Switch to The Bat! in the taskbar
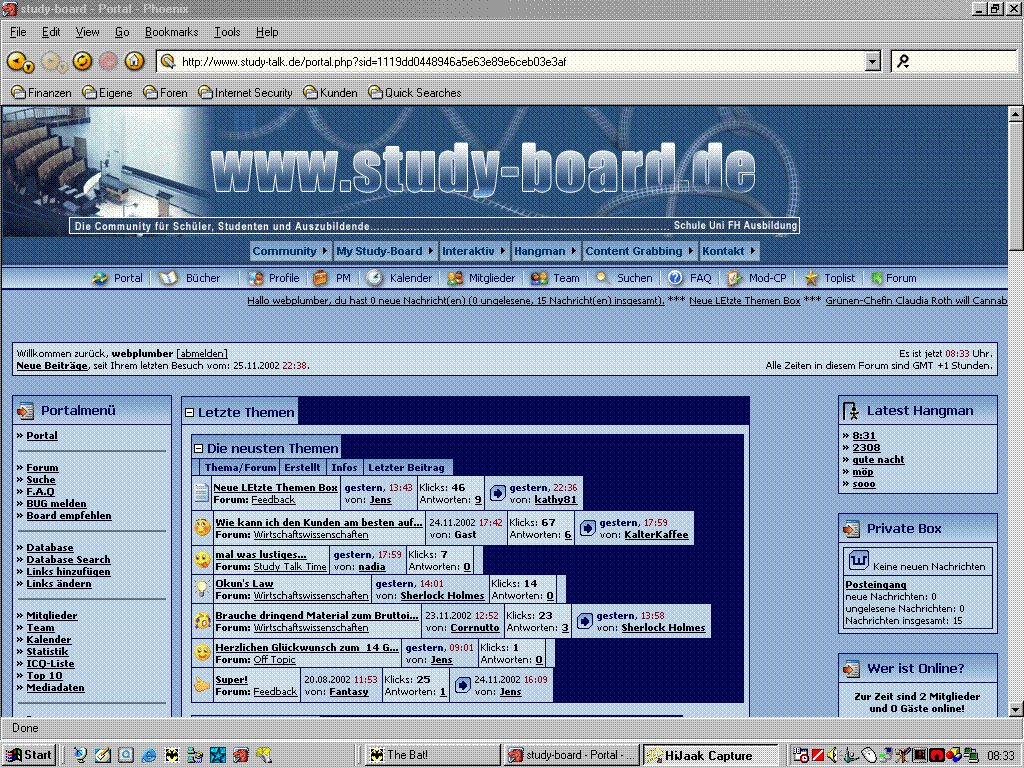 [430, 755]
